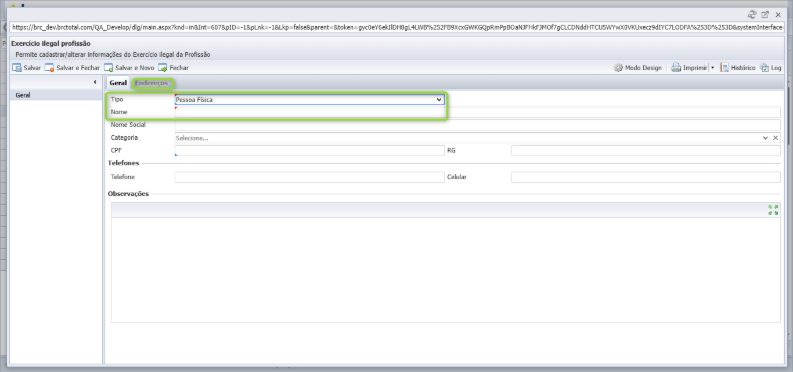Viewport: 793px width, 372px height.
Task: Click inside the Observações text area
Action: (446, 269)
